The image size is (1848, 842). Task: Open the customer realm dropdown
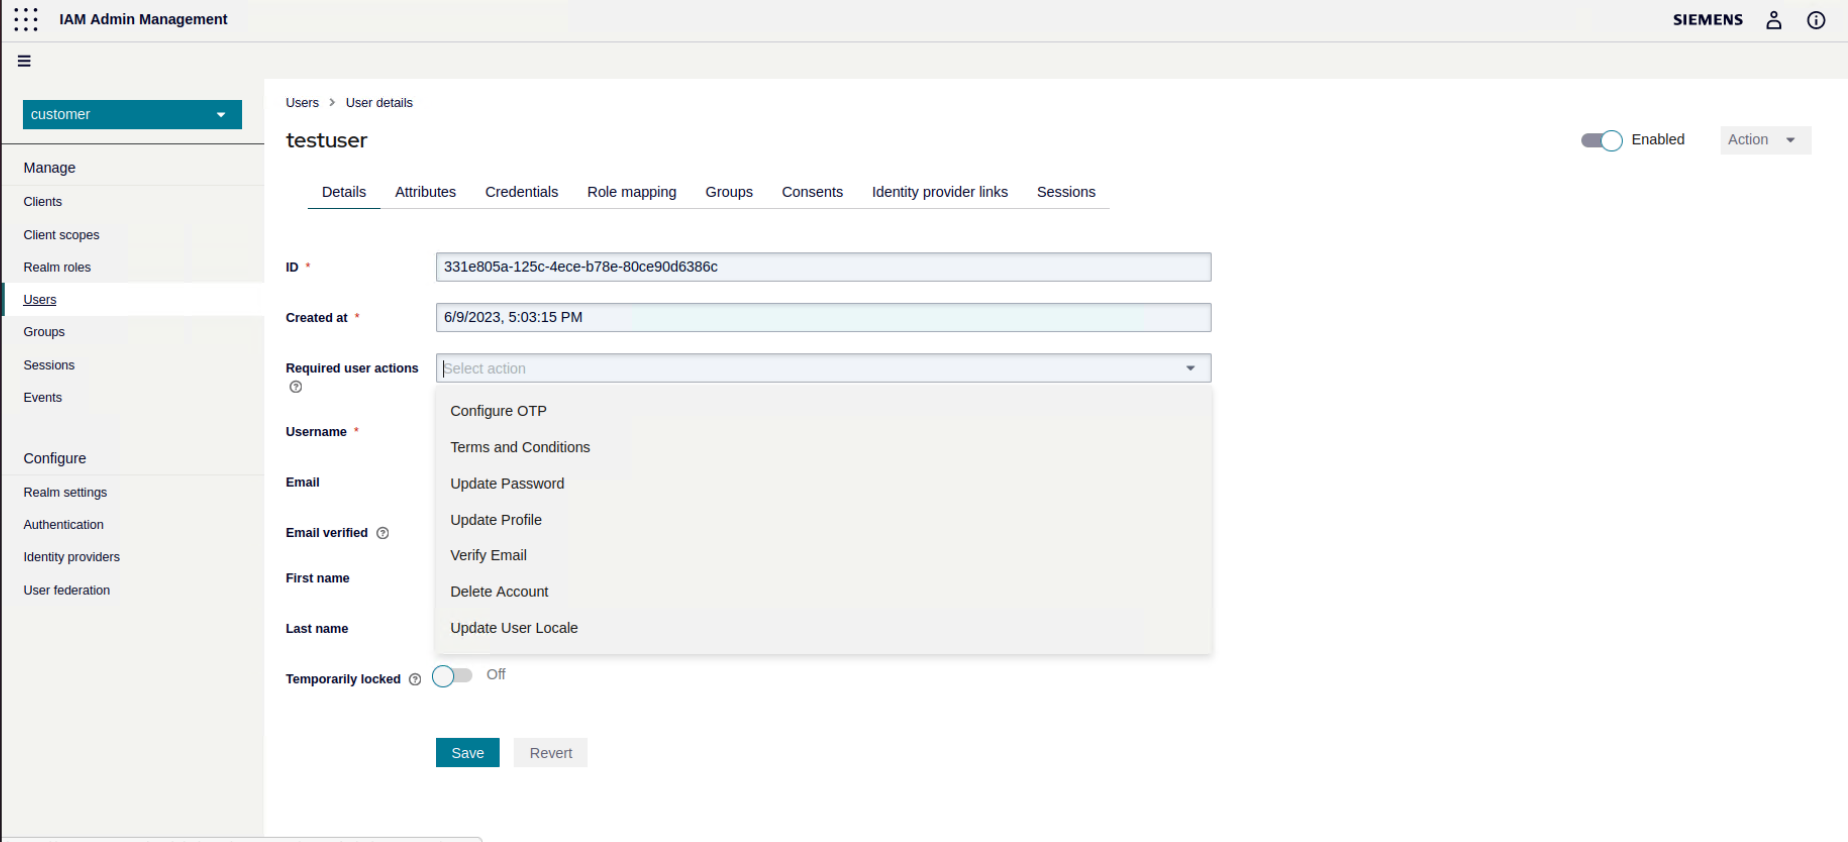tap(132, 115)
